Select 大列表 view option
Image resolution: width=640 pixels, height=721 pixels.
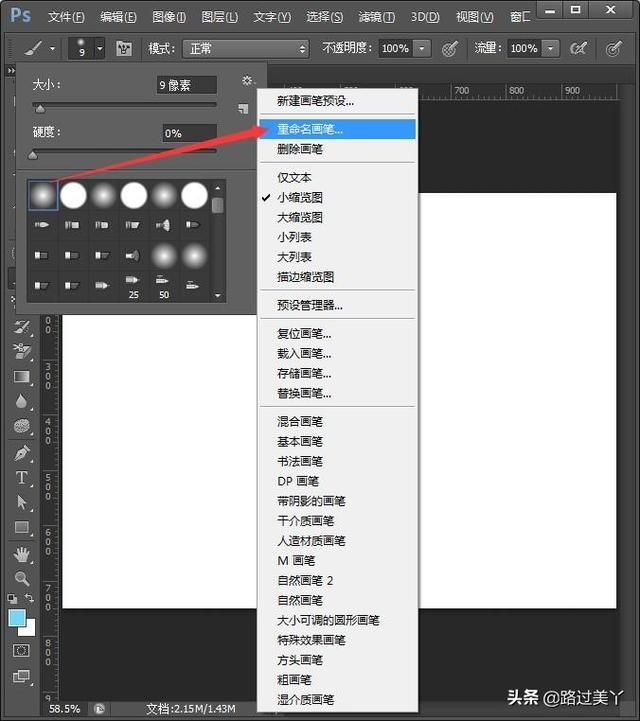tap(337, 257)
